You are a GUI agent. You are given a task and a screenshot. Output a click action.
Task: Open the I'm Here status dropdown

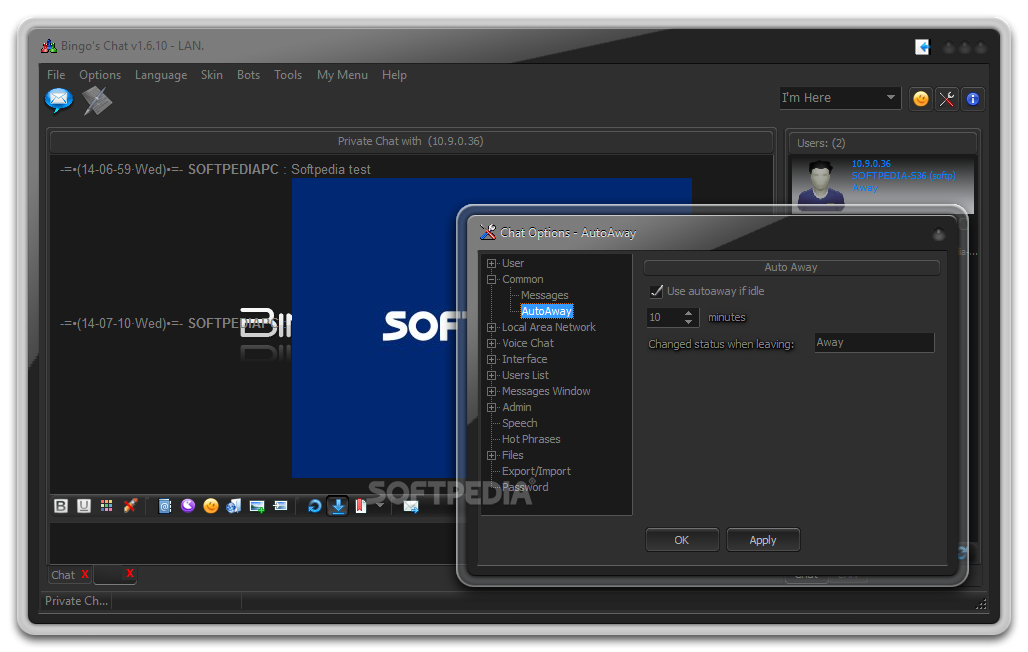tap(840, 98)
